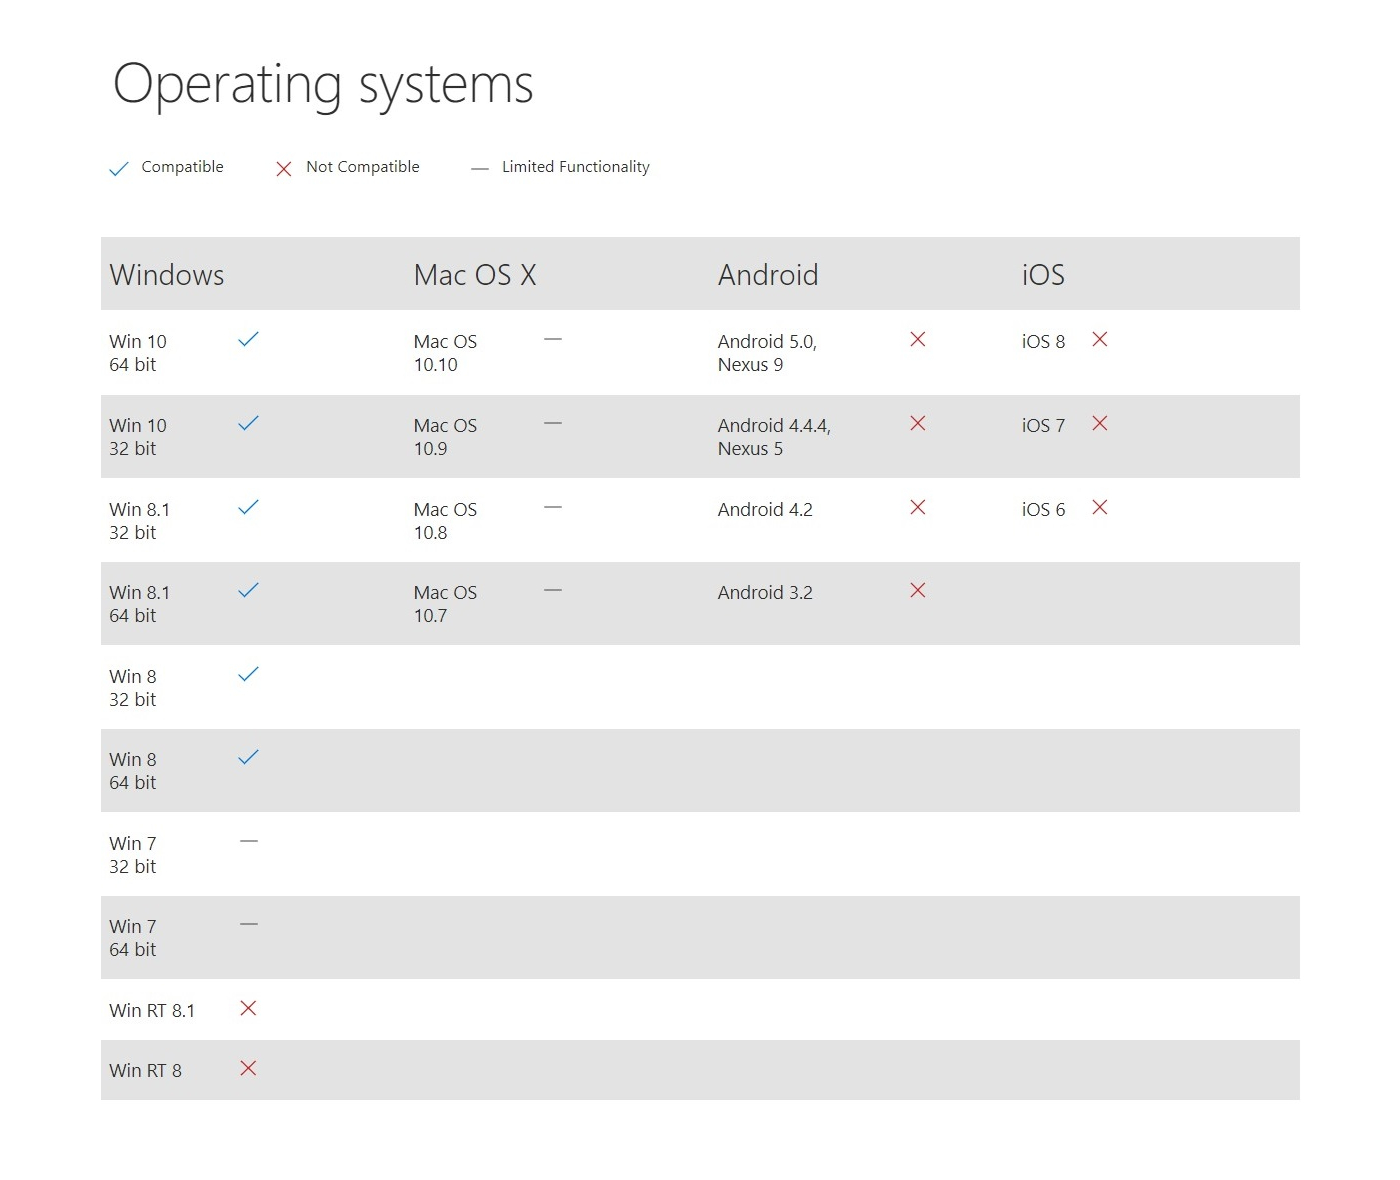Click the iOS 8 label
Screen dimensions: 1400x1180
click(x=1043, y=341)
